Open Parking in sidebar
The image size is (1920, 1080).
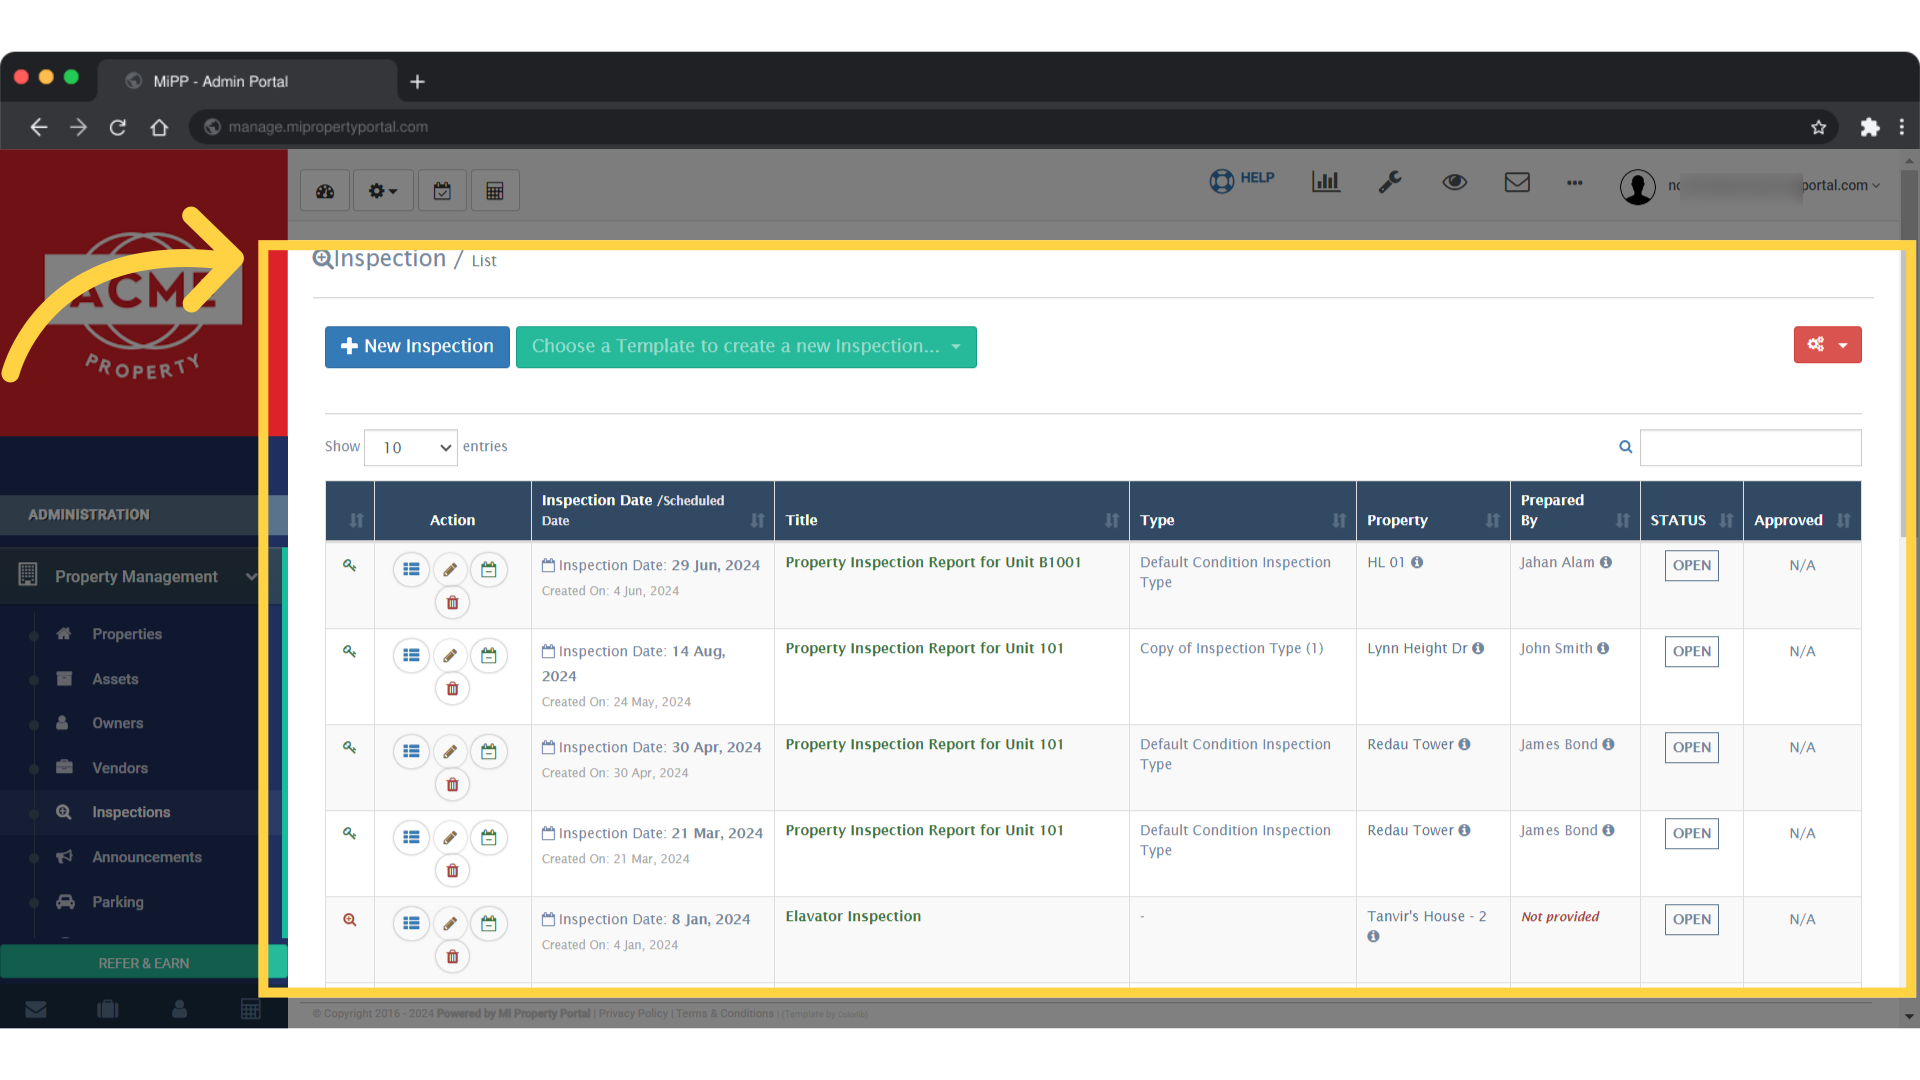[x=118, y=902]
